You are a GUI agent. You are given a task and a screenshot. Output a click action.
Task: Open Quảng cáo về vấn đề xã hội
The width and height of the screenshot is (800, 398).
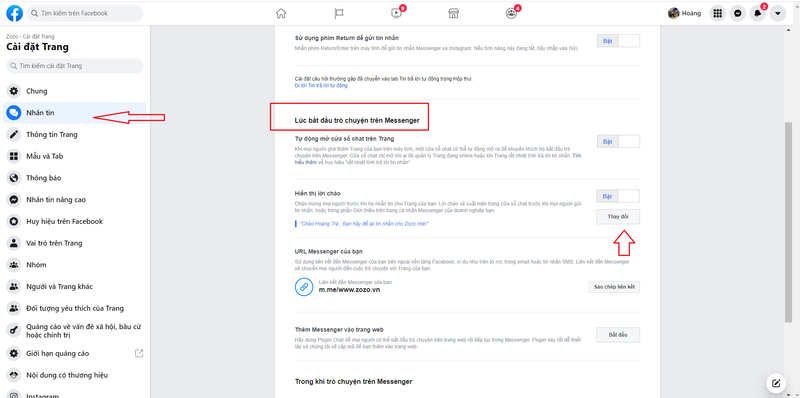pos(74,331)
